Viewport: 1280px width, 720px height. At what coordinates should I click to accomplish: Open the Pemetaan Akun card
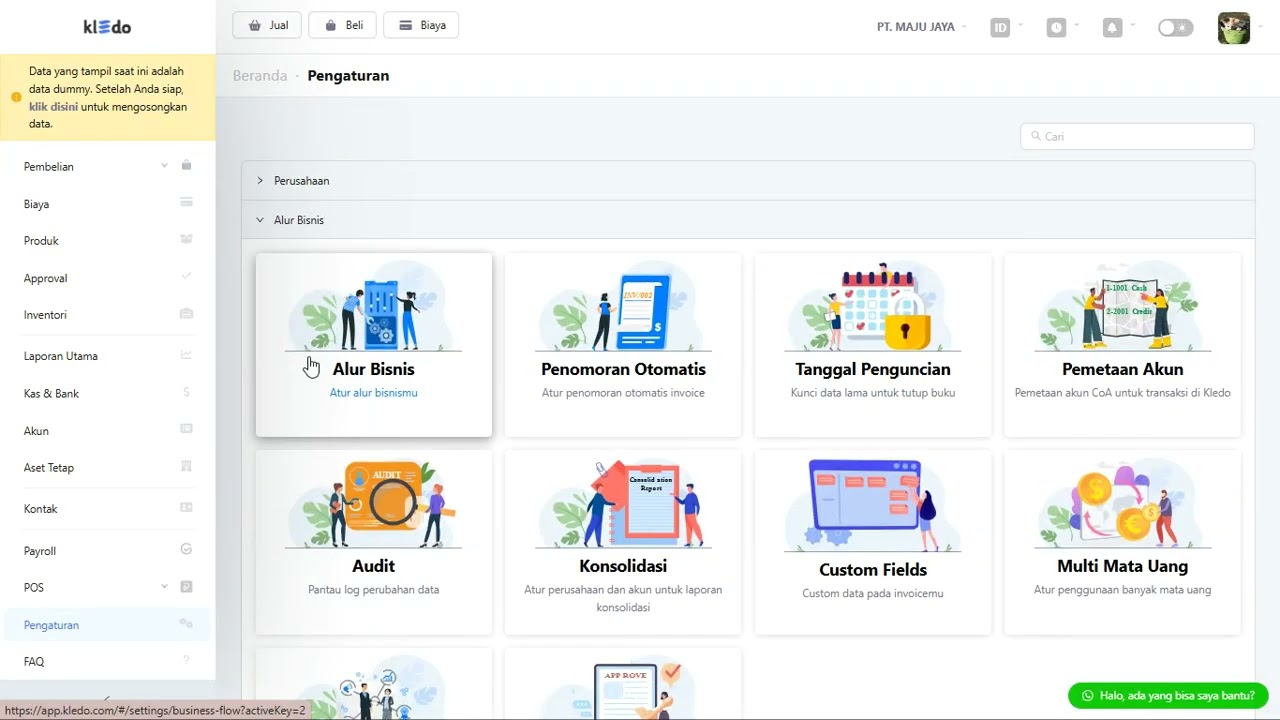pos(1123,345)
